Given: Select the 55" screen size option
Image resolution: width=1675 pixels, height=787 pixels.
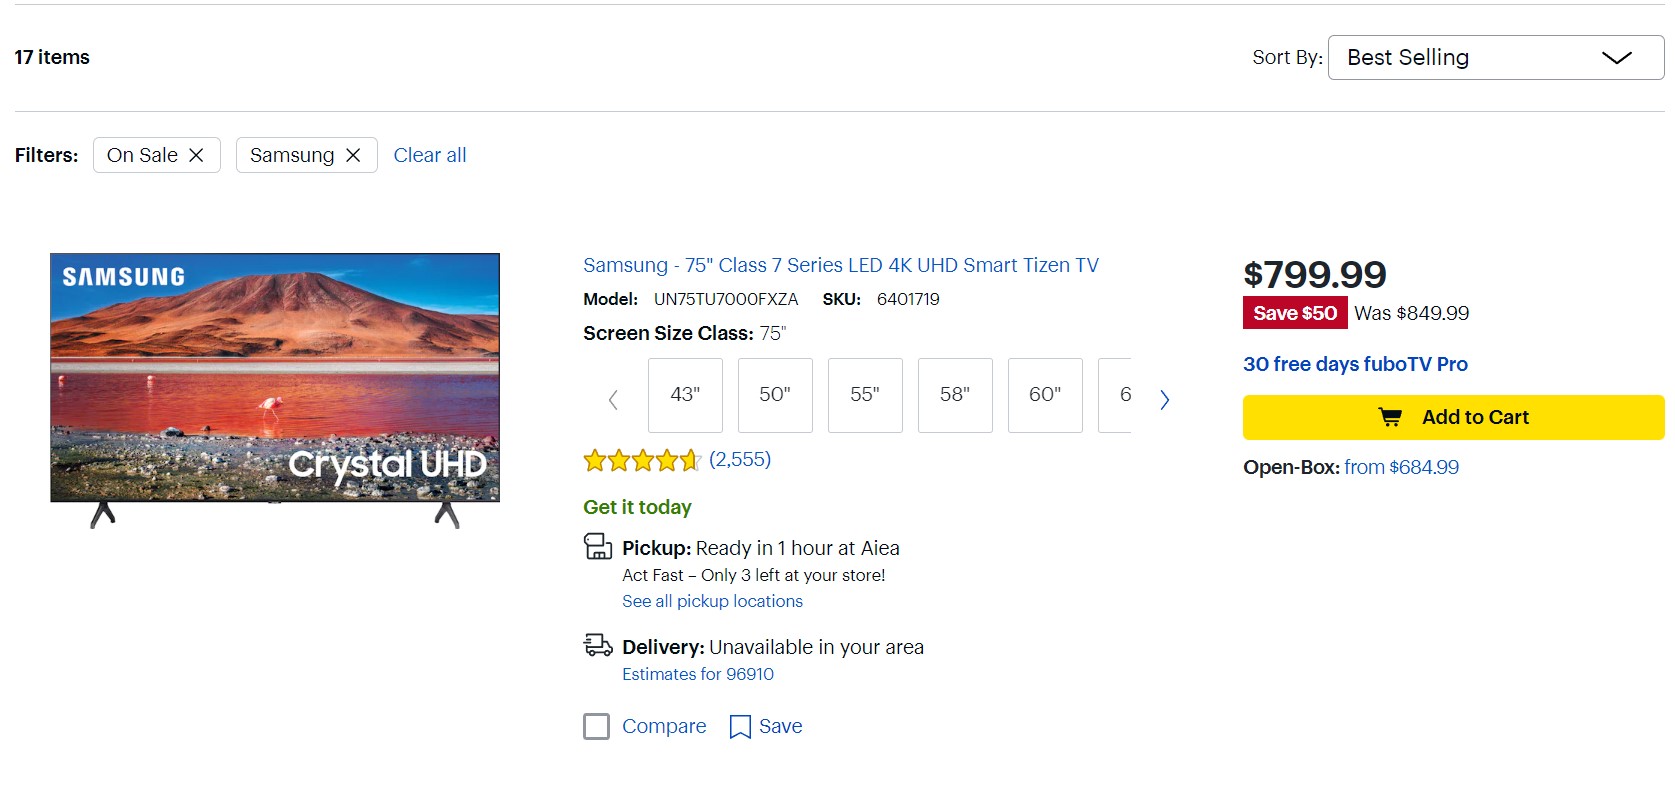Looking at the screenshot, I should point(865,395).
